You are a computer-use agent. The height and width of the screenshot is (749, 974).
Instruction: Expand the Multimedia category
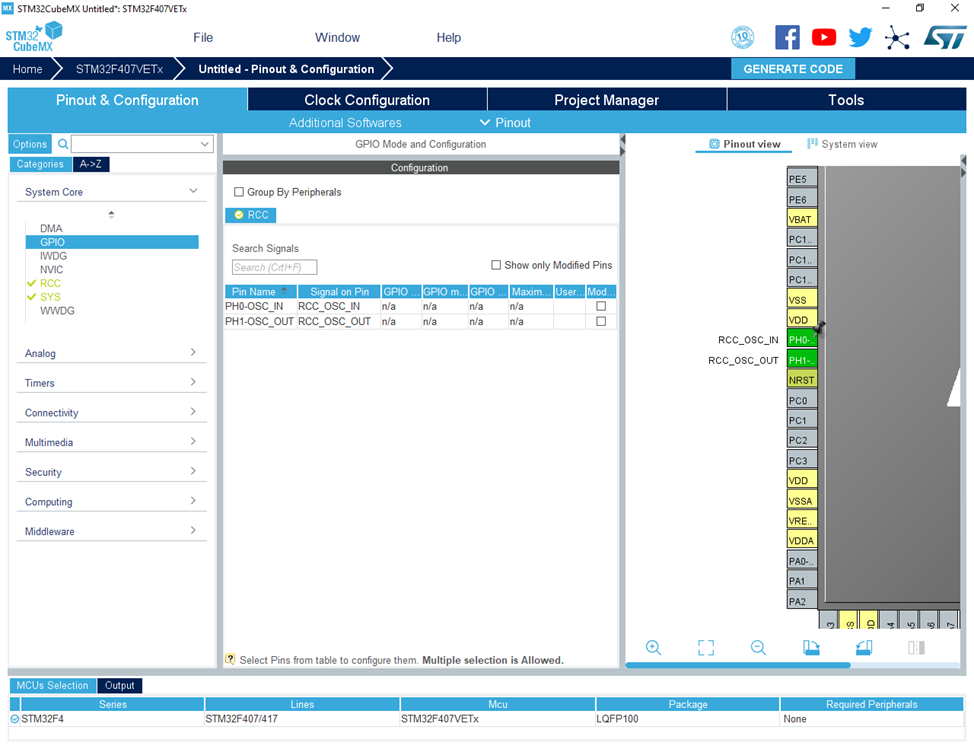(x=193, y=442)
